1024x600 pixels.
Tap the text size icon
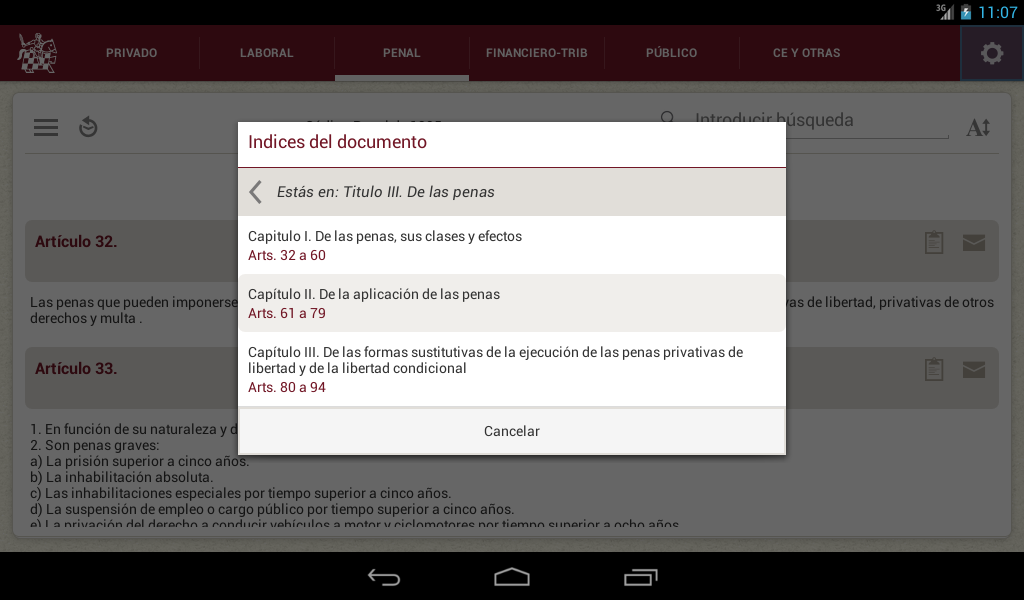click(x=978, y=127)
